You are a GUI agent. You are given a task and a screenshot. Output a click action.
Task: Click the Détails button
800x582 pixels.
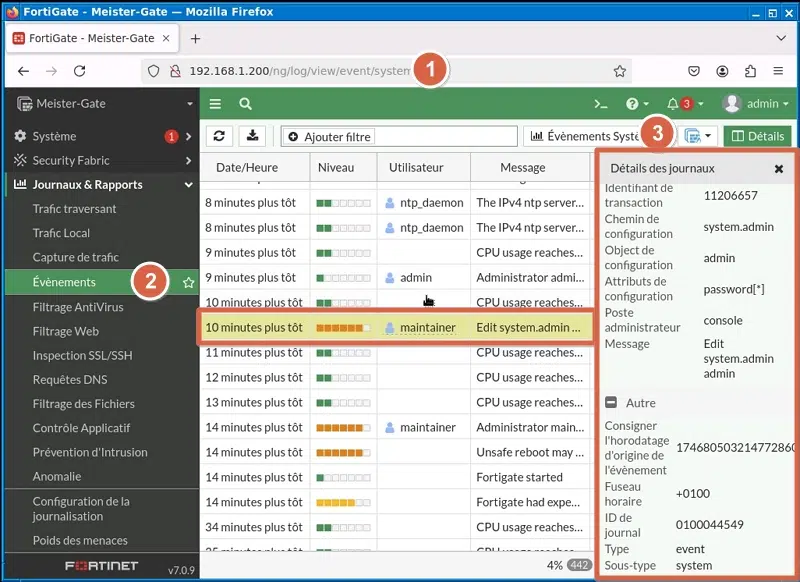pyautogui.click(x=757, y=135)
